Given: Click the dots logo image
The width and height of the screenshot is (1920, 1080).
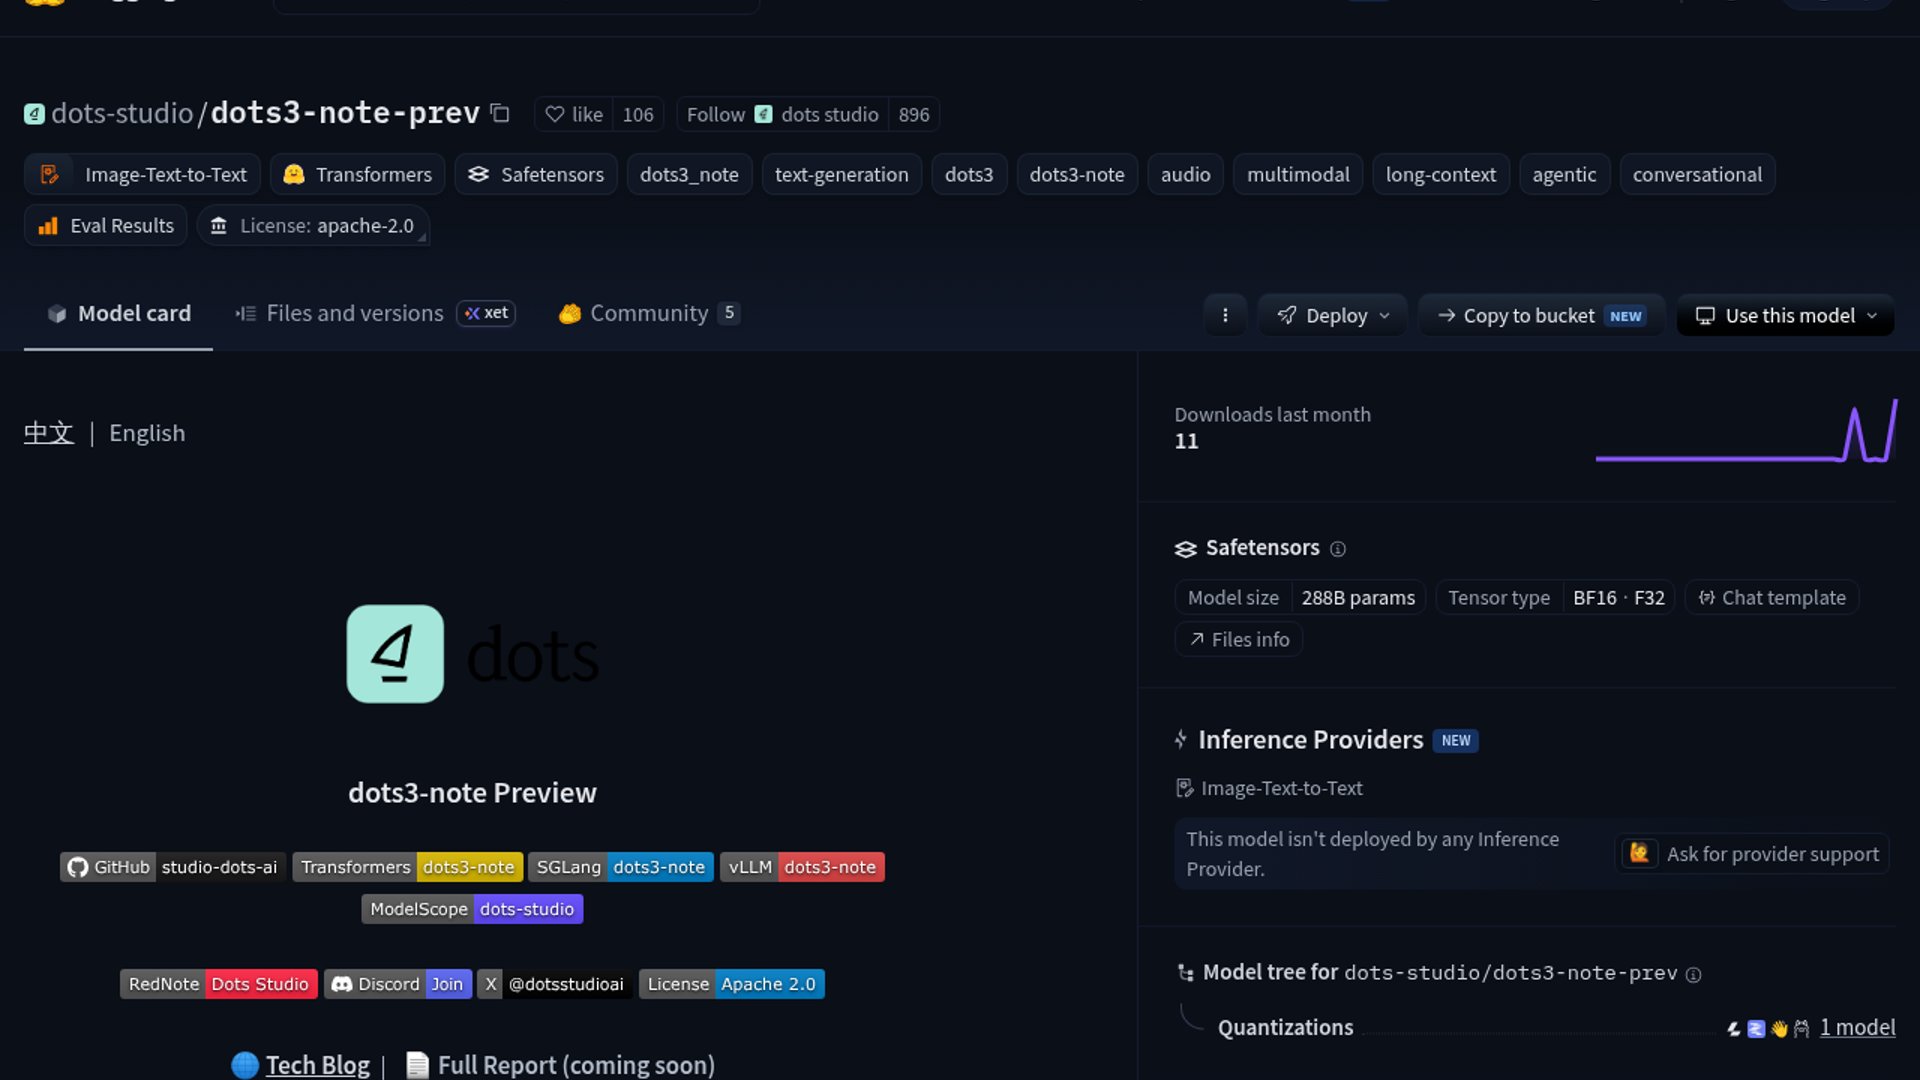Looking at the screenshot, I should [x=473, y=654].
